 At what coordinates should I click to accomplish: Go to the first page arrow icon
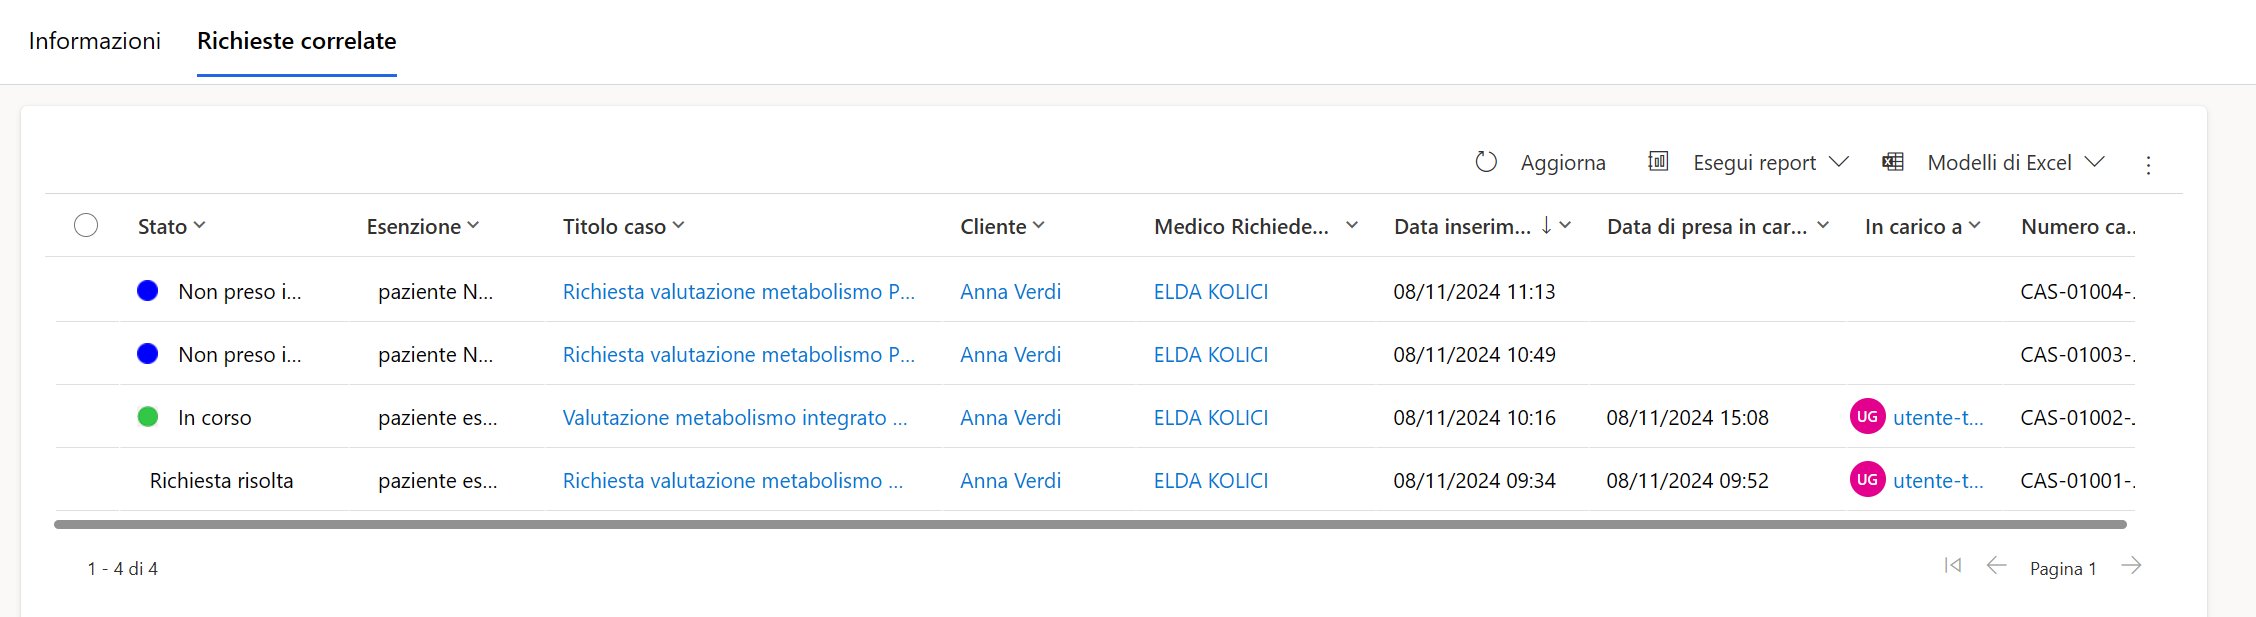pyautogui.click(x=1952, y=566)
